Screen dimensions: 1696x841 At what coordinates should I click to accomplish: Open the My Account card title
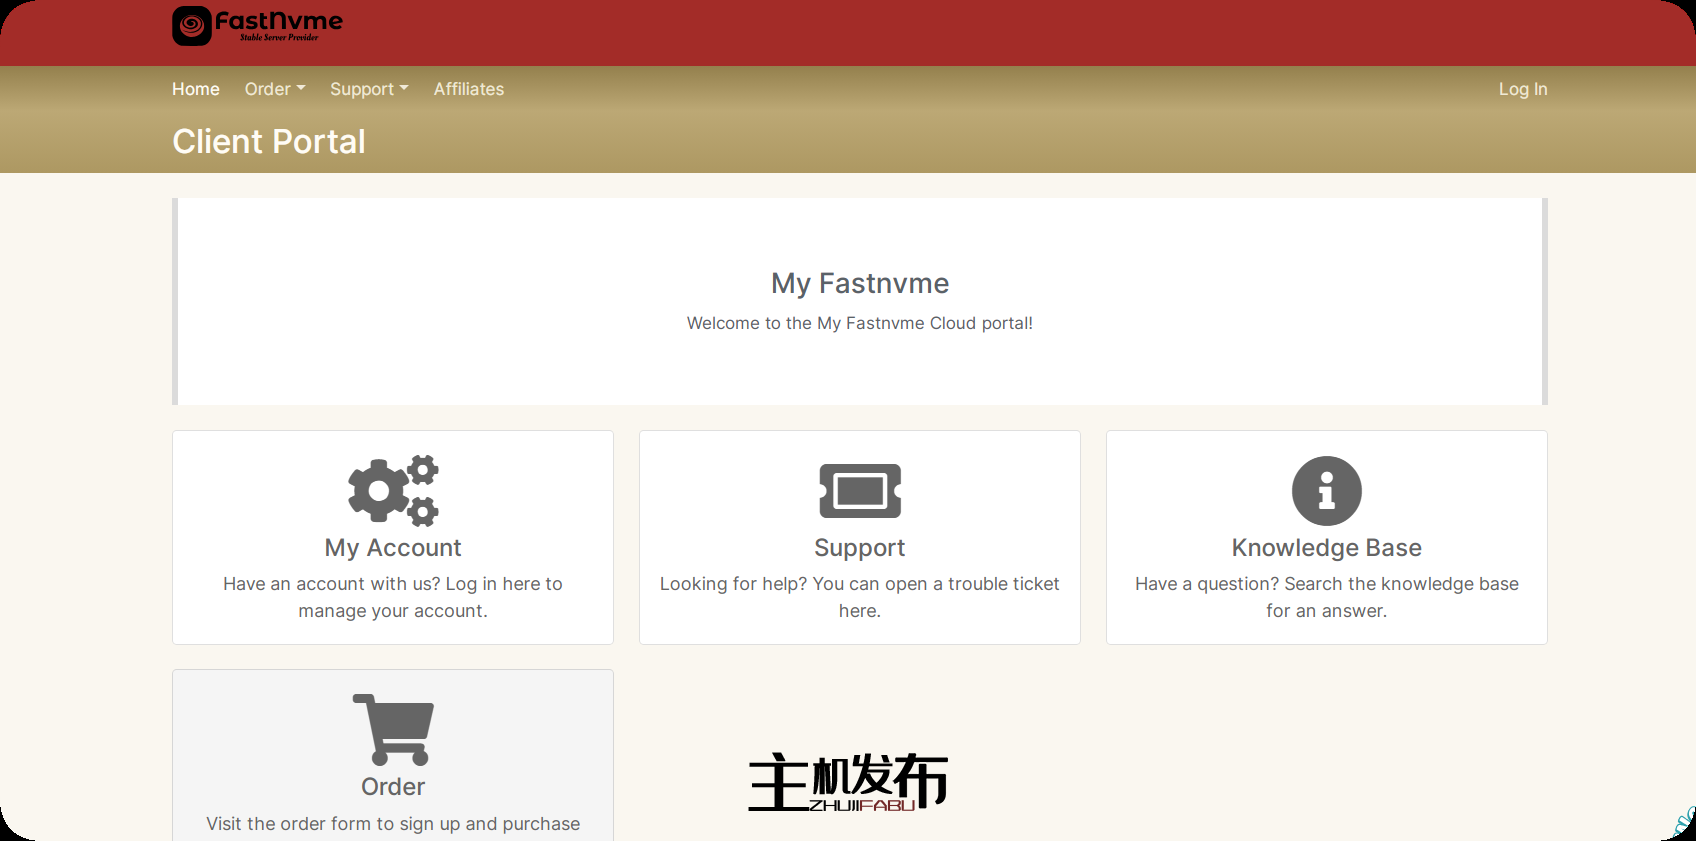click(393, 548)
